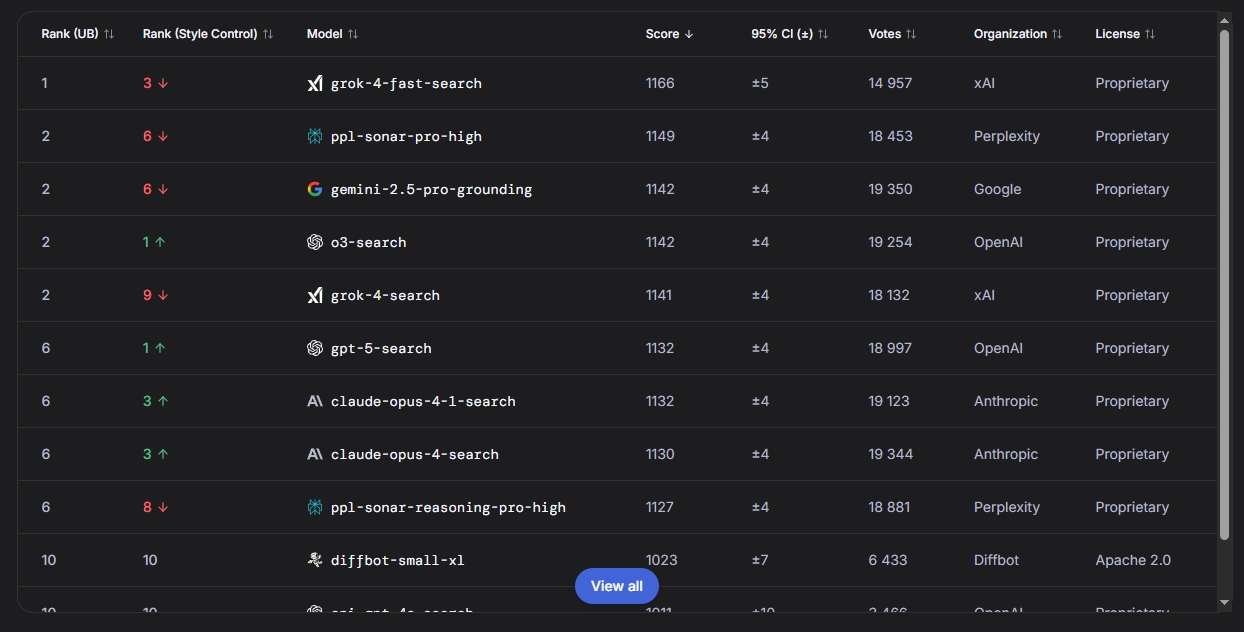
Task: Click the Perplexity icon beside ppl-sonar-reasoning-pro-high
Action: [314, 507]
